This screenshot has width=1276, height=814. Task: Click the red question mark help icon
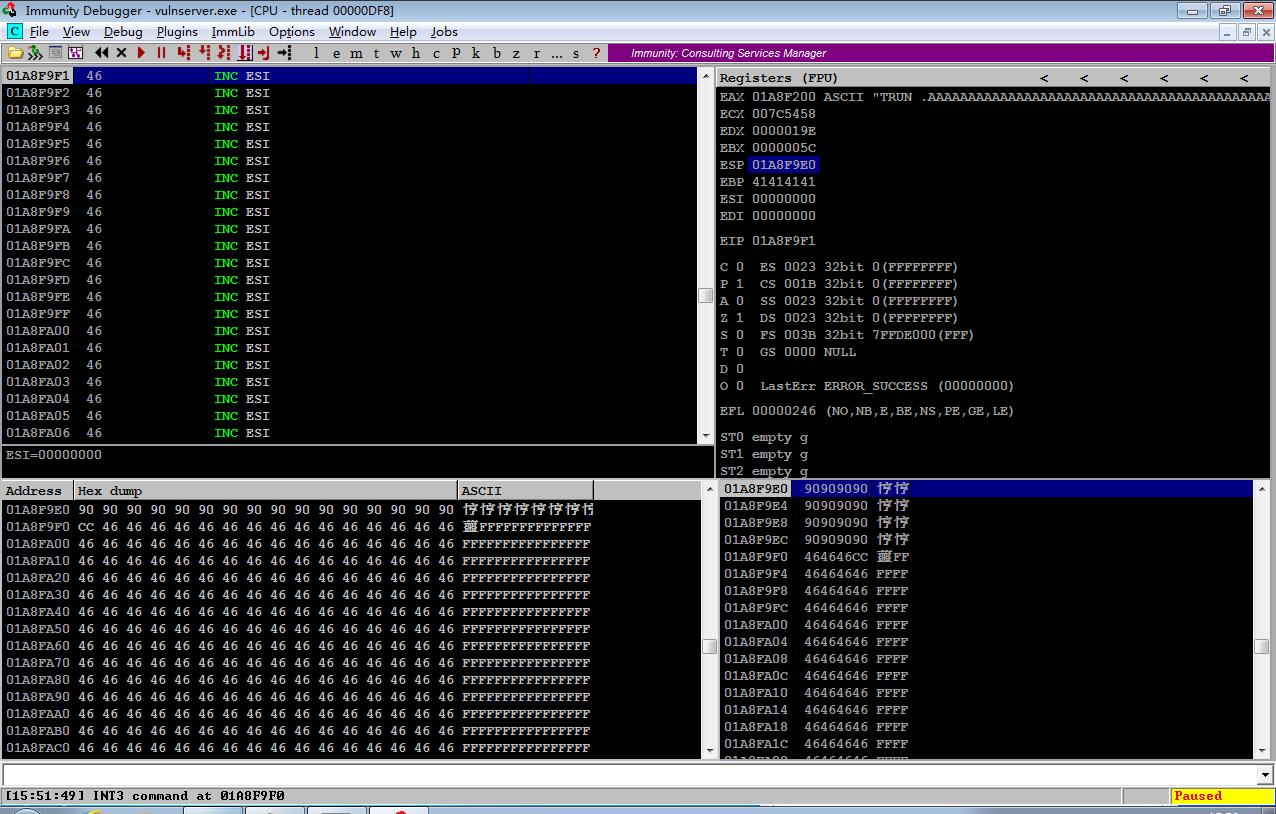(x=596, y=53)
